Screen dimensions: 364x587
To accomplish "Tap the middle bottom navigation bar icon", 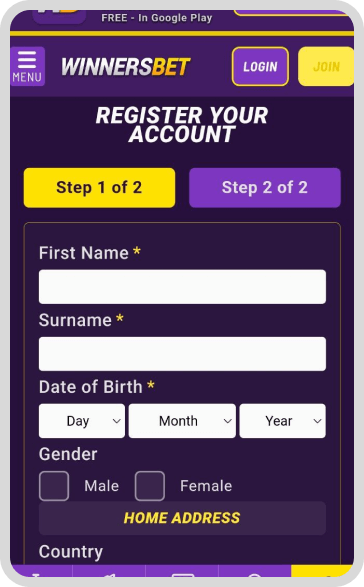I will 182,571.
